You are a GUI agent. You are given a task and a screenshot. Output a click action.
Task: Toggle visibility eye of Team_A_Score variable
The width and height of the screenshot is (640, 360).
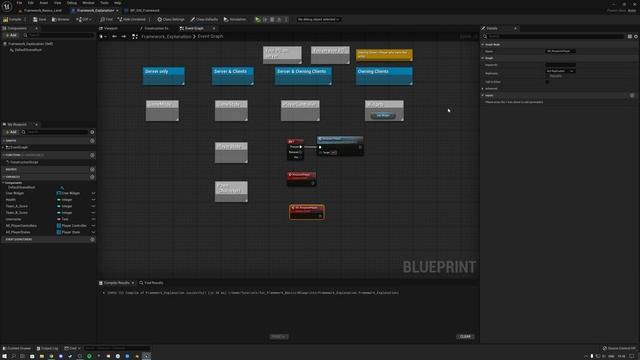click(x=93, y=206)
